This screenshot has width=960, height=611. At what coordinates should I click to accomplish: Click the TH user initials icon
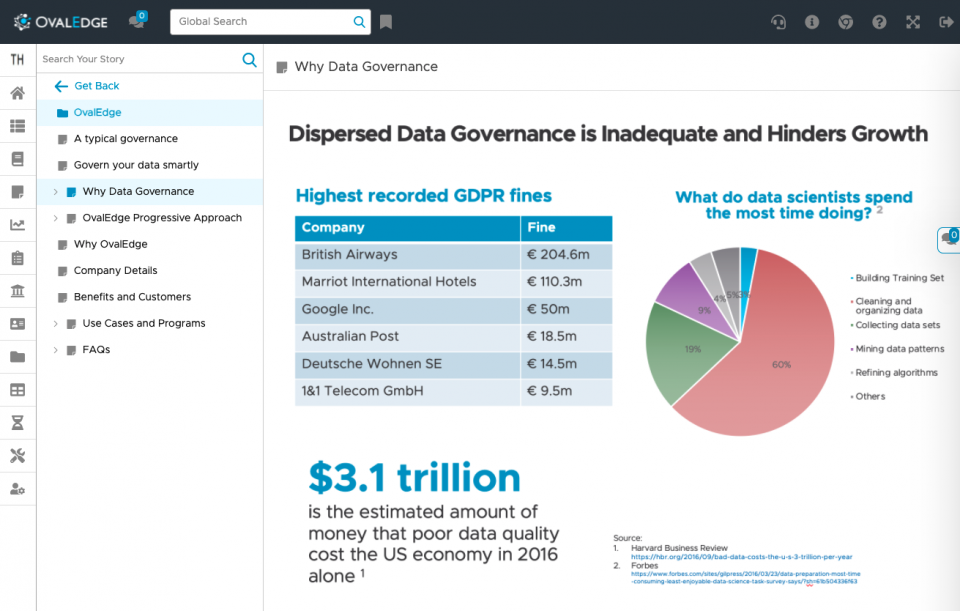(x=17, y=59)
